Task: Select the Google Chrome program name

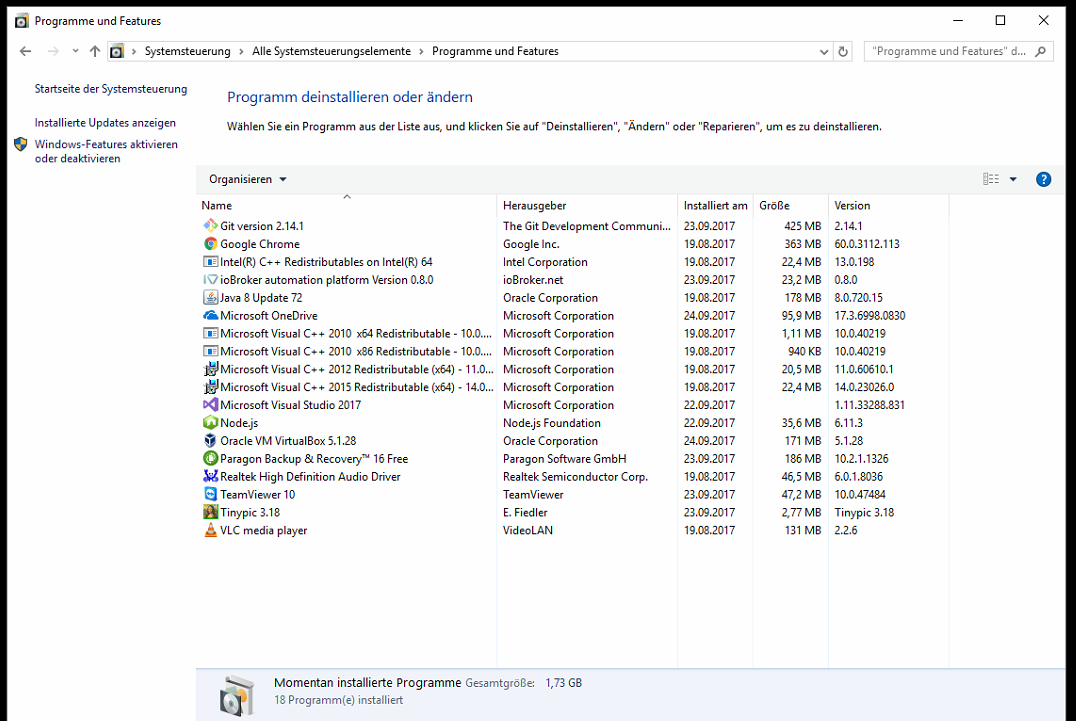Action: (x=260, y=244)
